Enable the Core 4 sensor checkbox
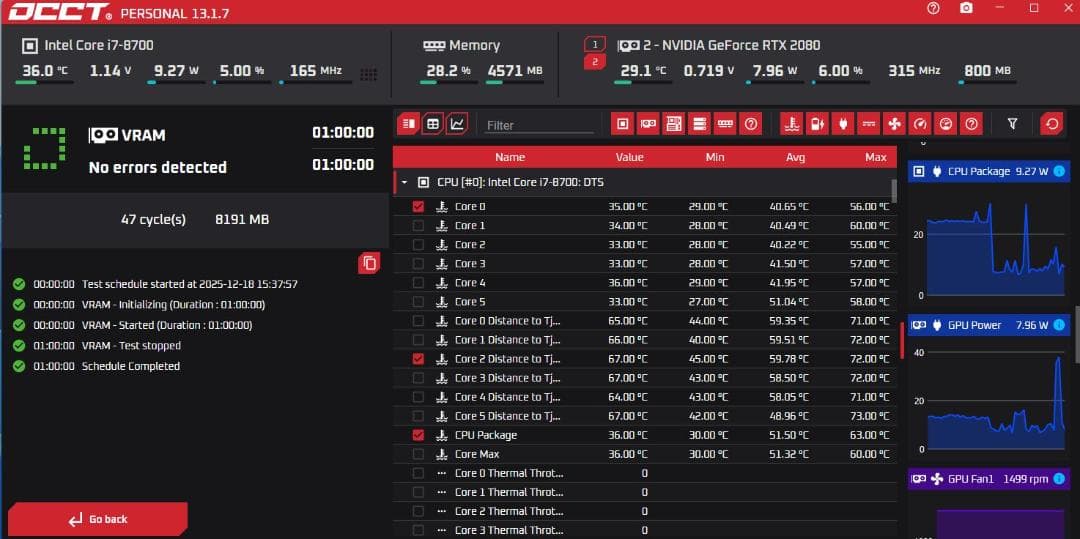This screenshot has height=539, width=1080. [x=418, y=283]
